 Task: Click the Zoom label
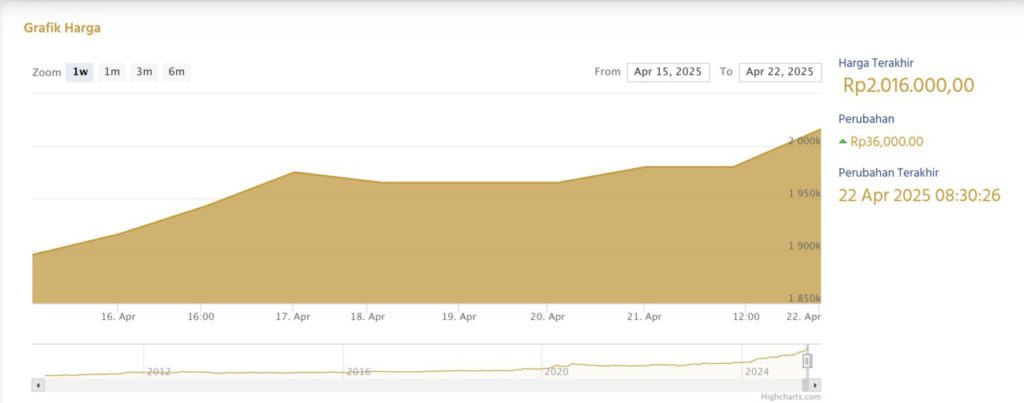click(x=46, y=73)
